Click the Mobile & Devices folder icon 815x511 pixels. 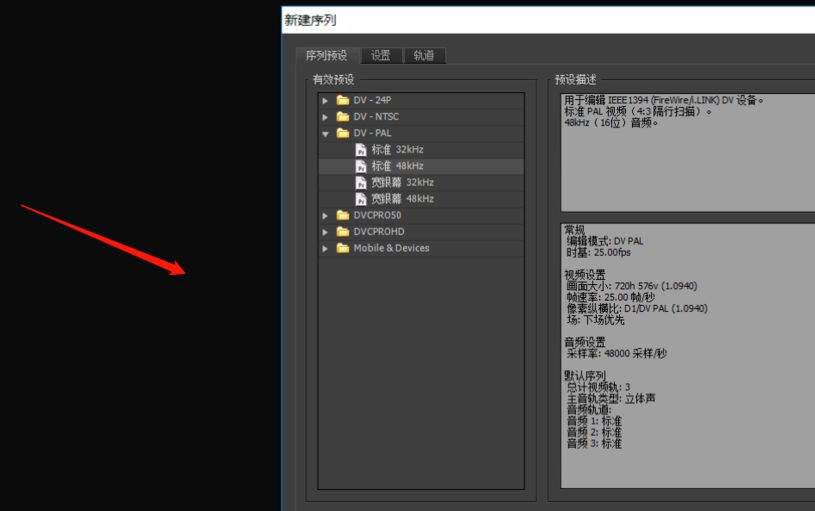(343, 248)
